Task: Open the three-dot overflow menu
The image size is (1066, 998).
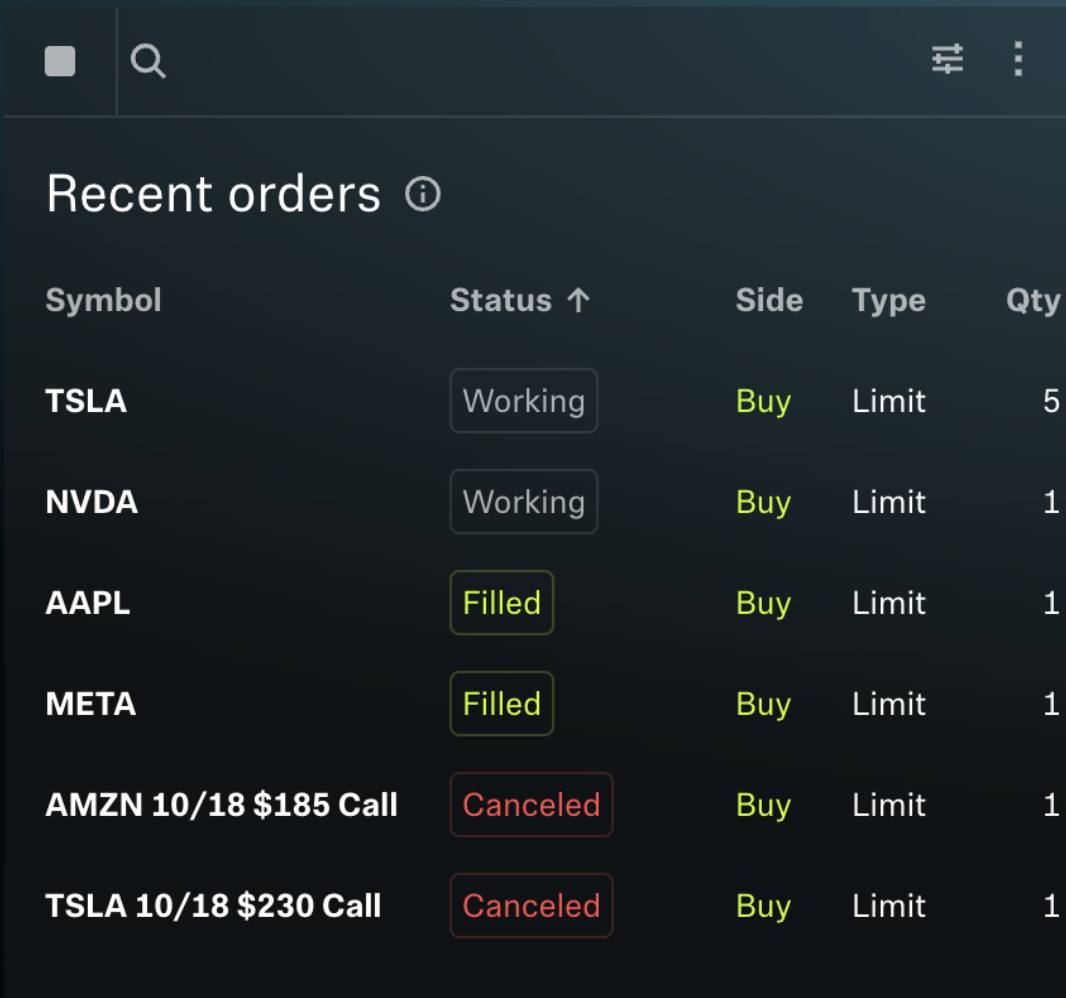Action: pyautogui.click(x=1017, y=60)
